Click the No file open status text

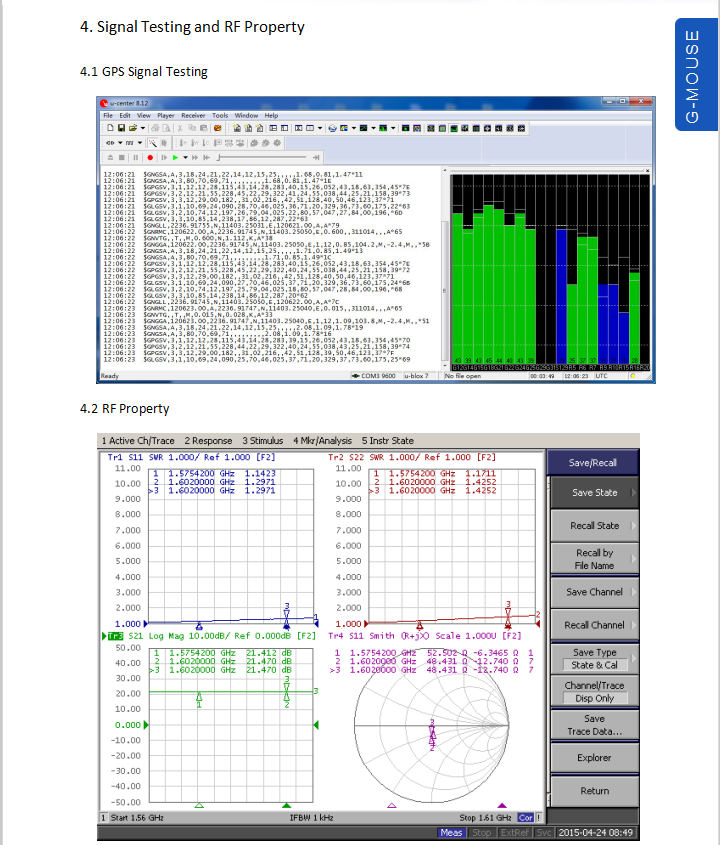point(463,376)
